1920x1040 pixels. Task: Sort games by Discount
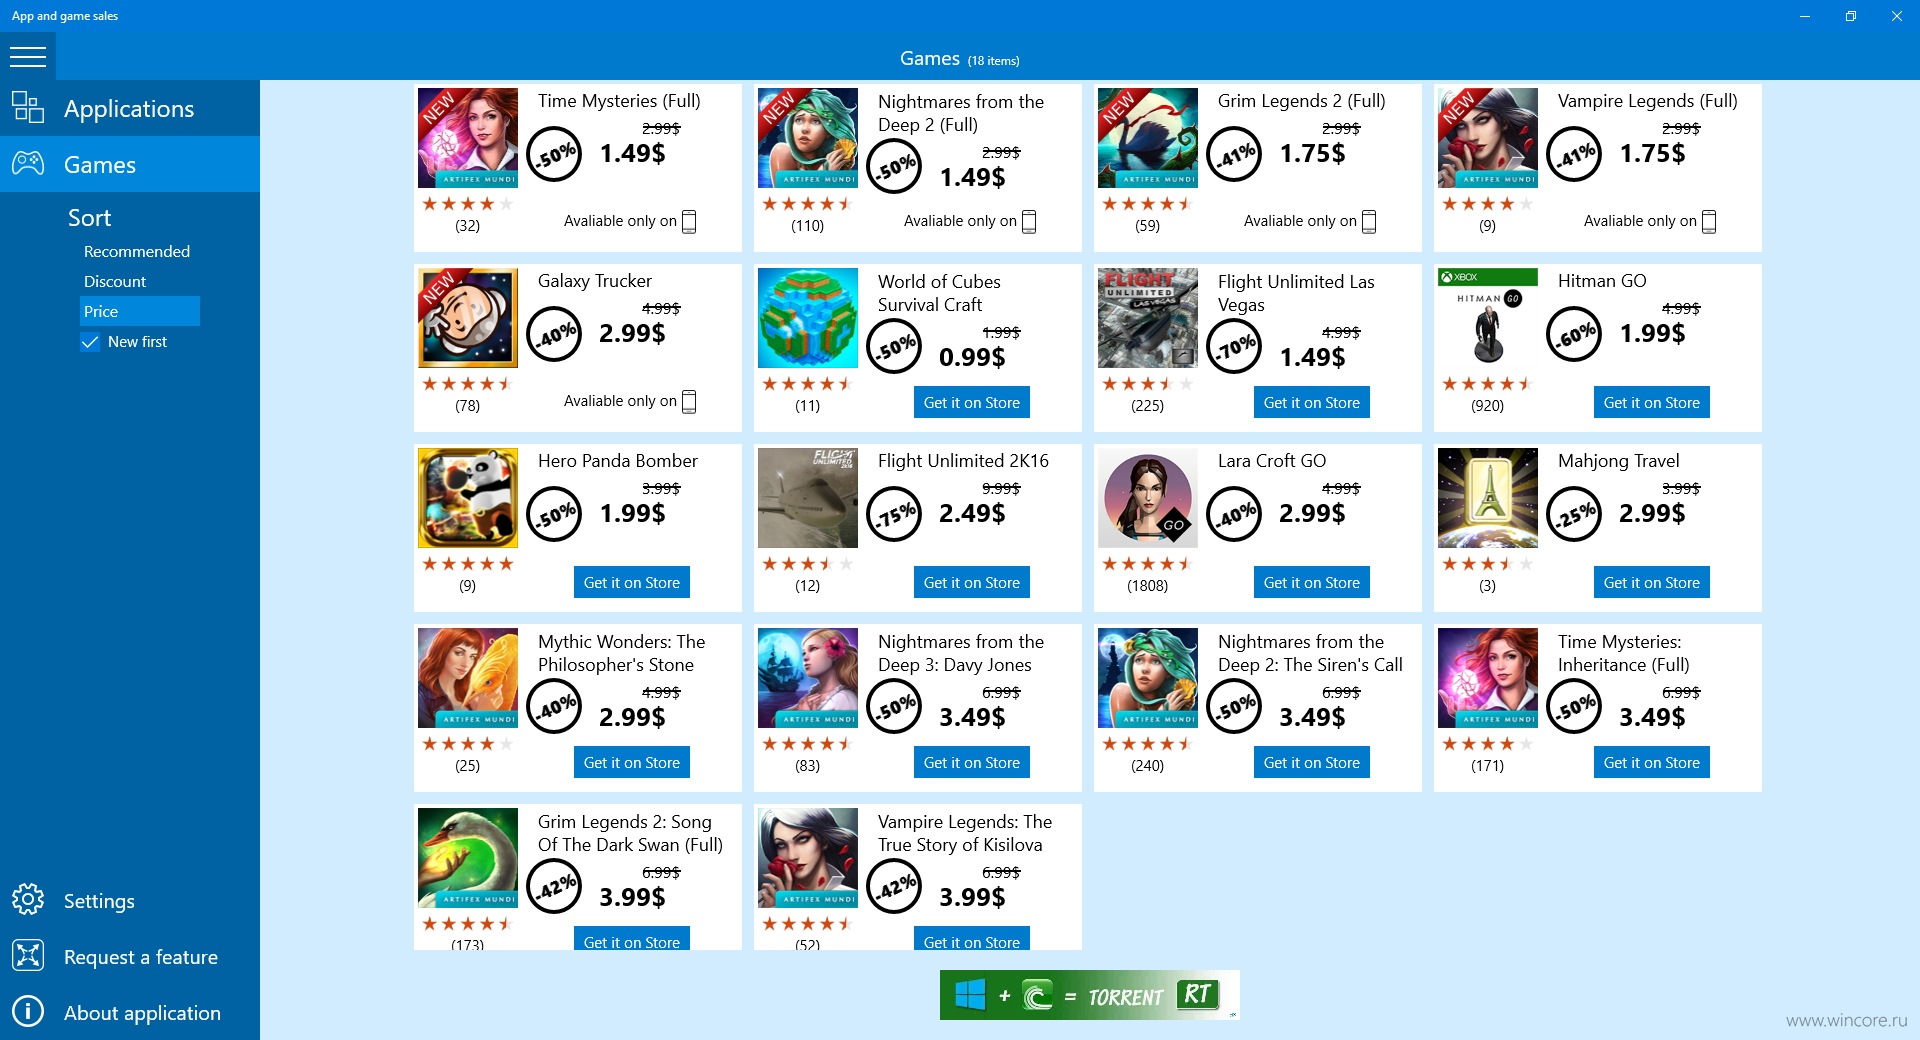click(x=115, y=281)
